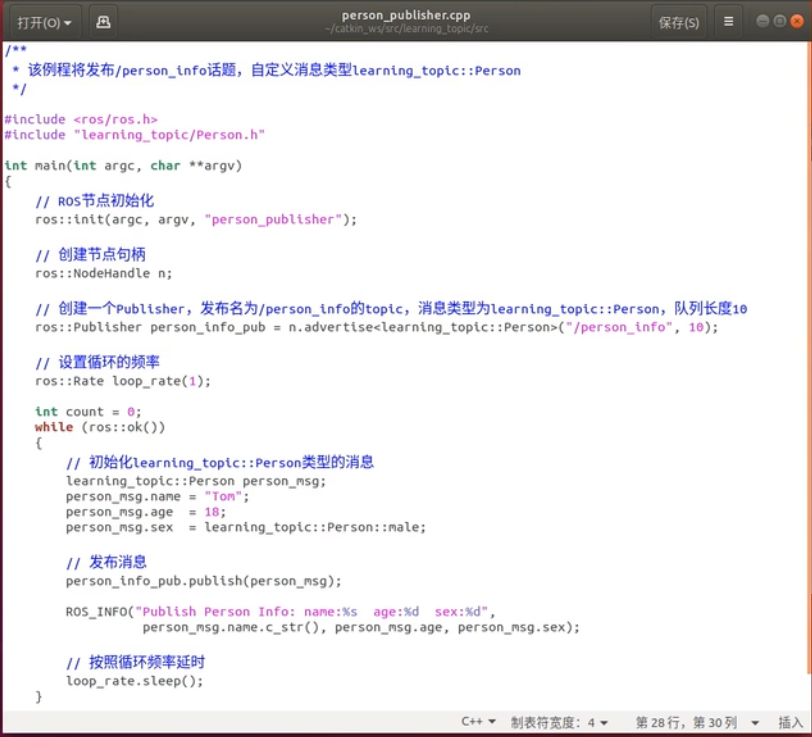The image size is (812, 737).
Task: Click the line '#include <ros/ros.h>'
Action: coord(81,119)
